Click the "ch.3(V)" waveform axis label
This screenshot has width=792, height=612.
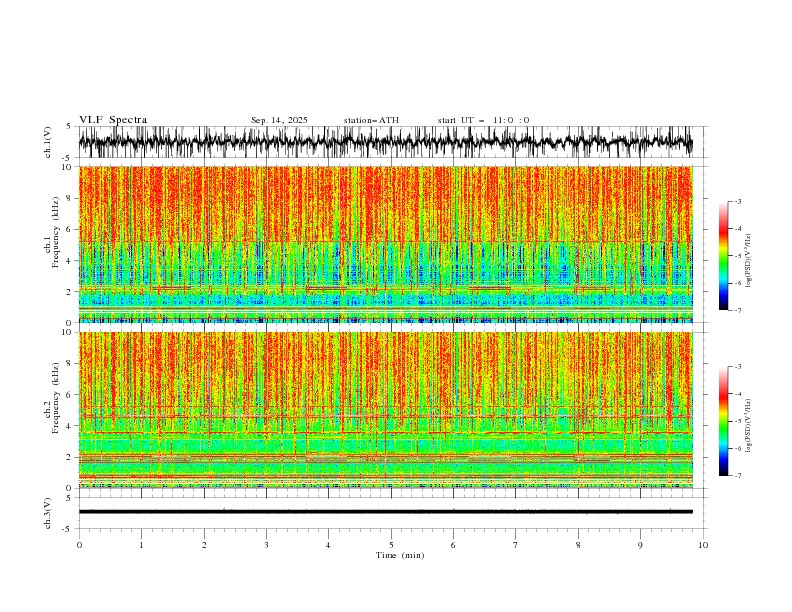pyautogui.click(x=47, y=513)
